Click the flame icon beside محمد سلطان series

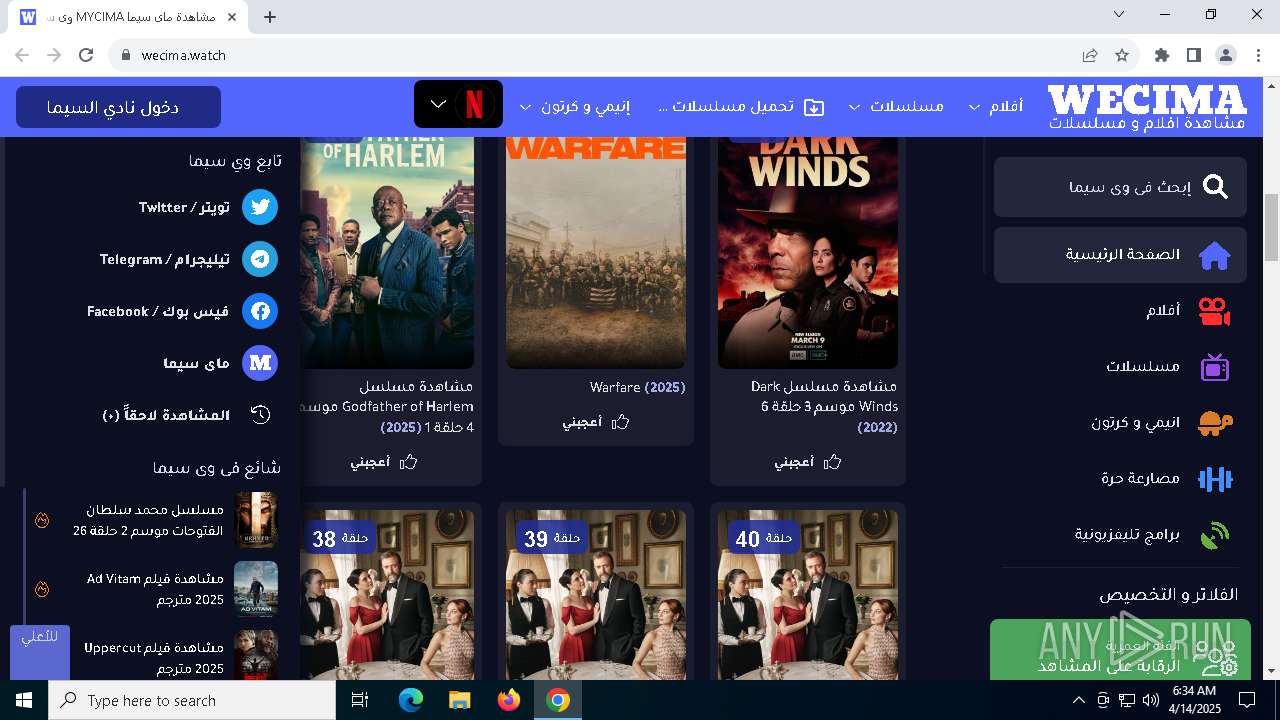coord(42,520)
